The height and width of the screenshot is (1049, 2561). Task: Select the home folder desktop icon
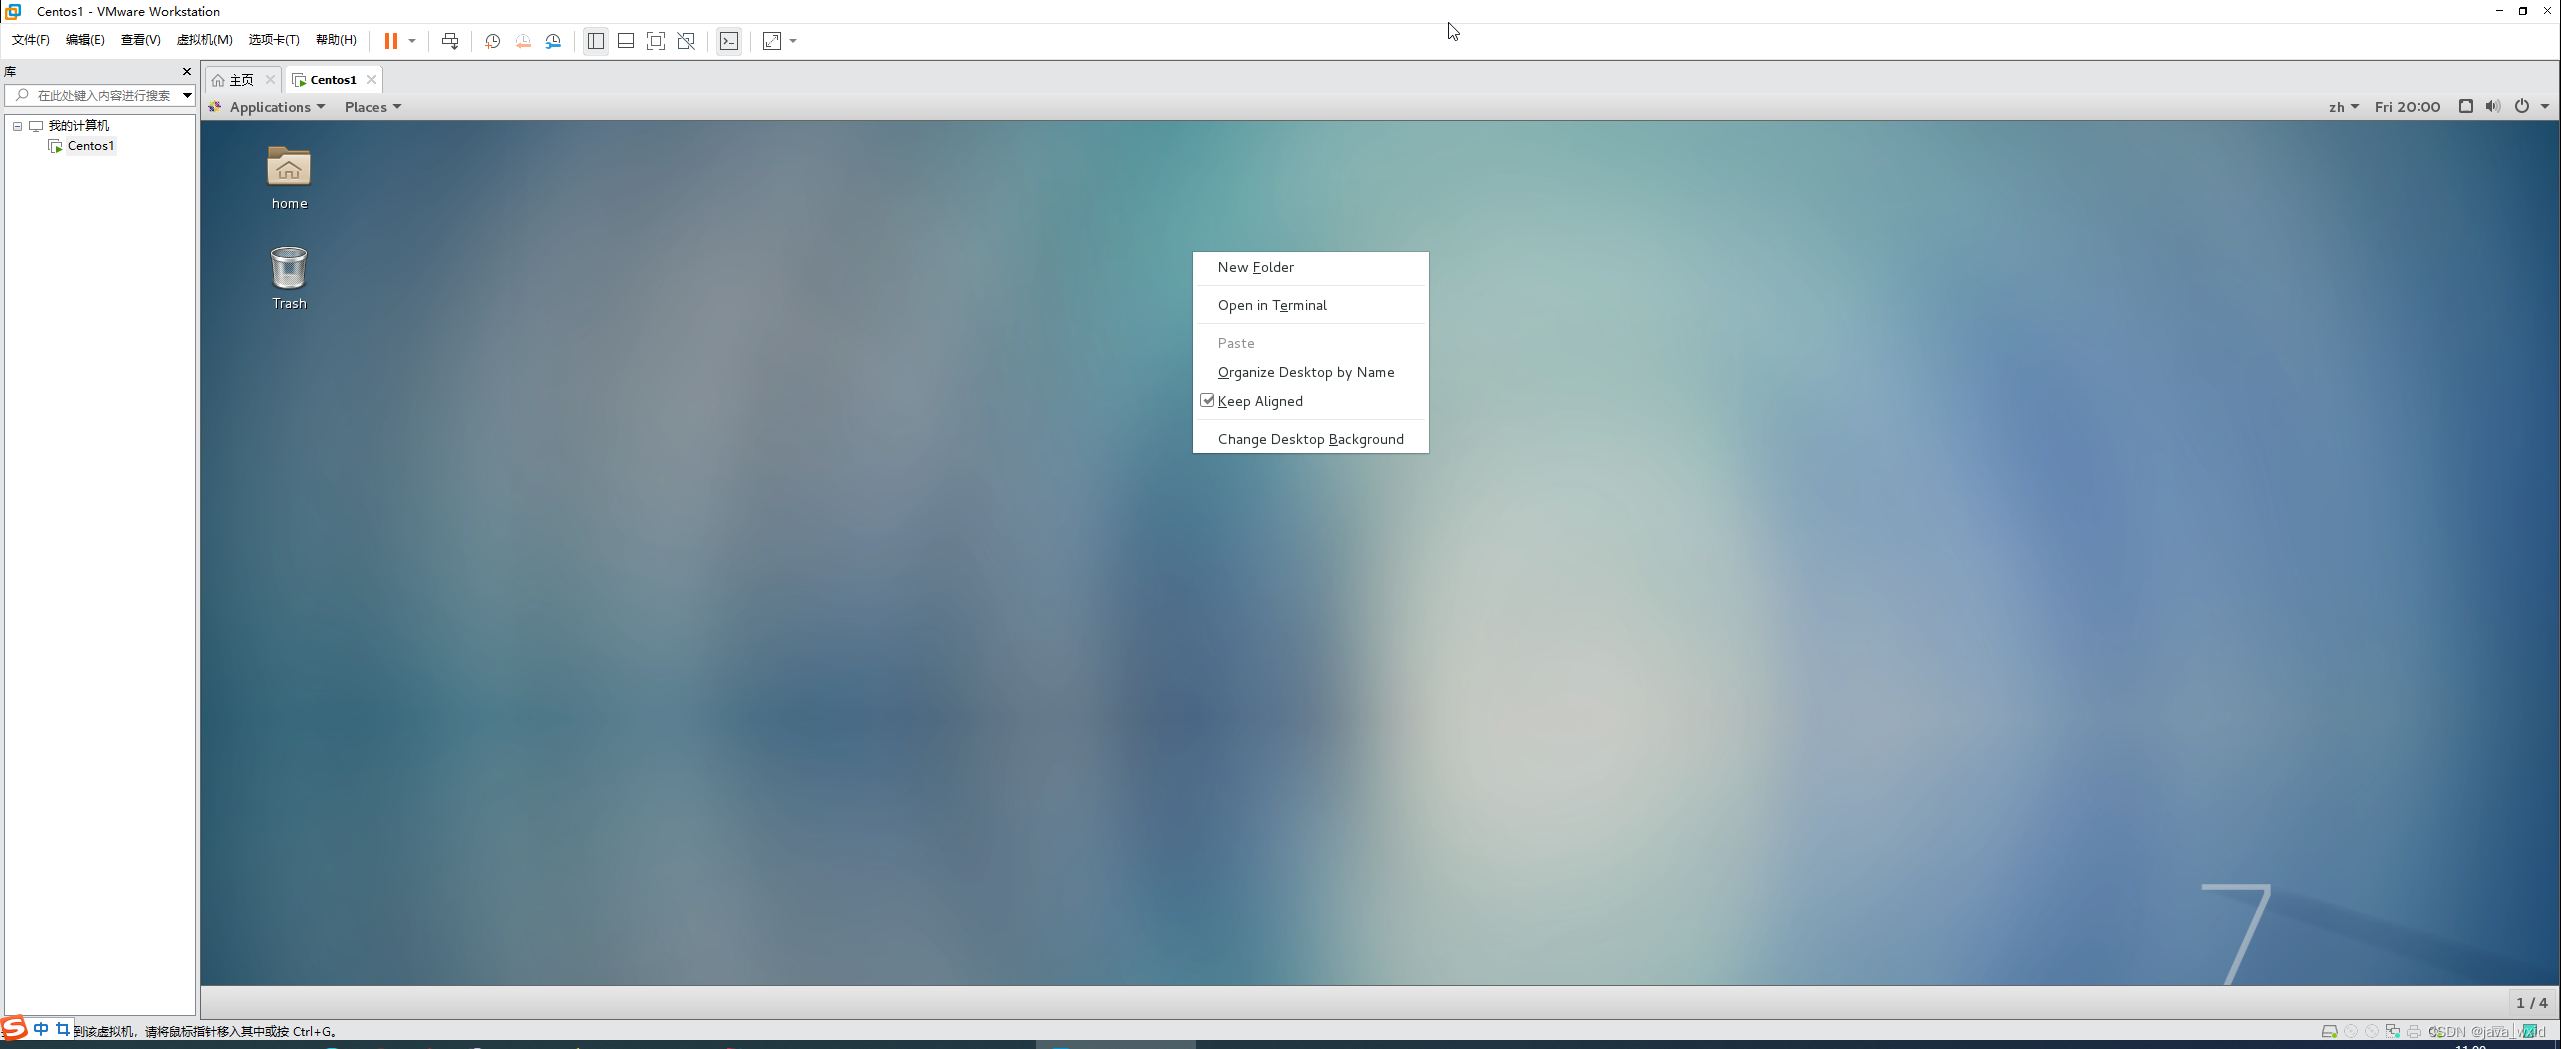click(x=289, y=177)
